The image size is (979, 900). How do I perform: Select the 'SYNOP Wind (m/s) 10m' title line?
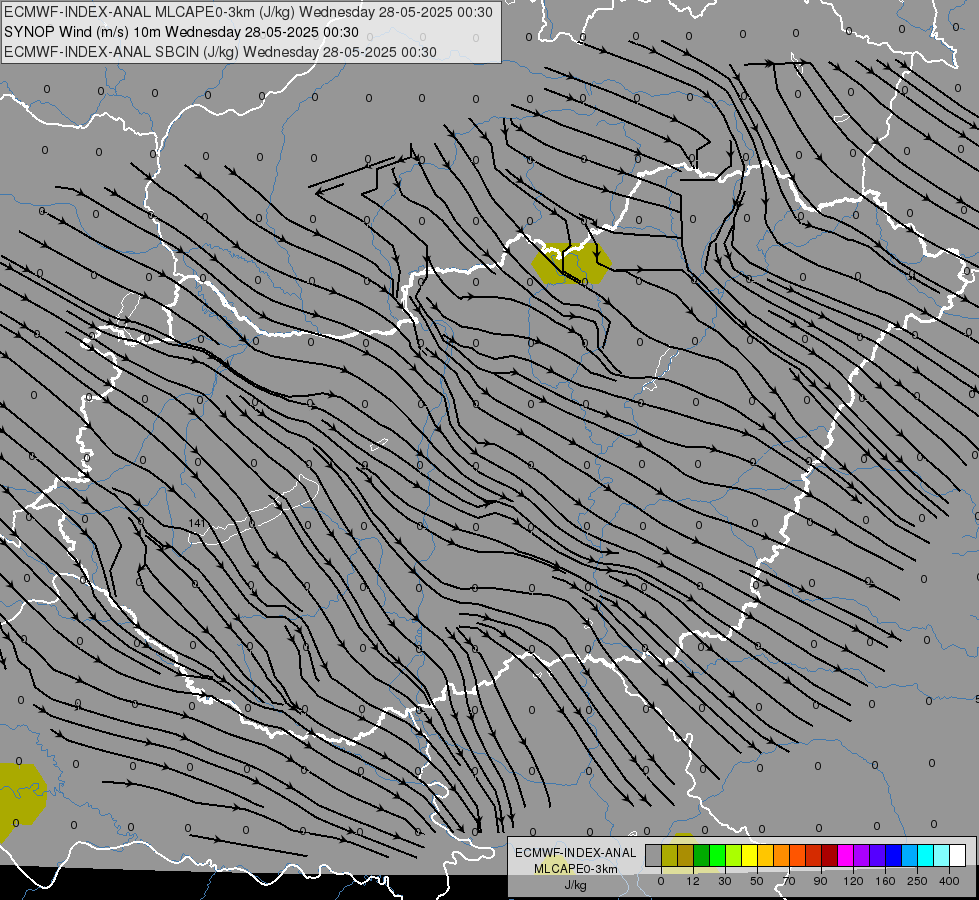point(83,32)
